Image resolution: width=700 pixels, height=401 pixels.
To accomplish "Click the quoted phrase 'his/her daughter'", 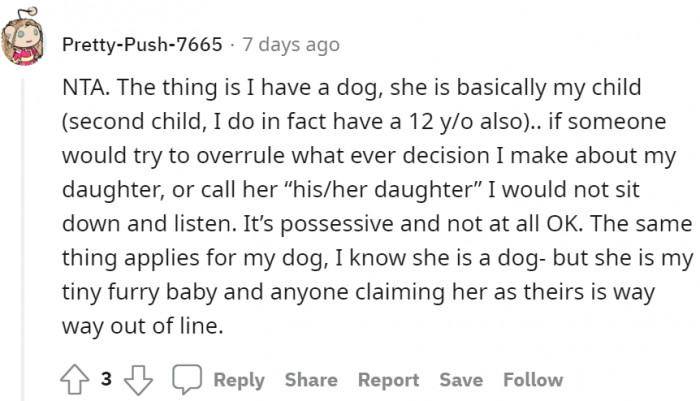I will (381, 189).
